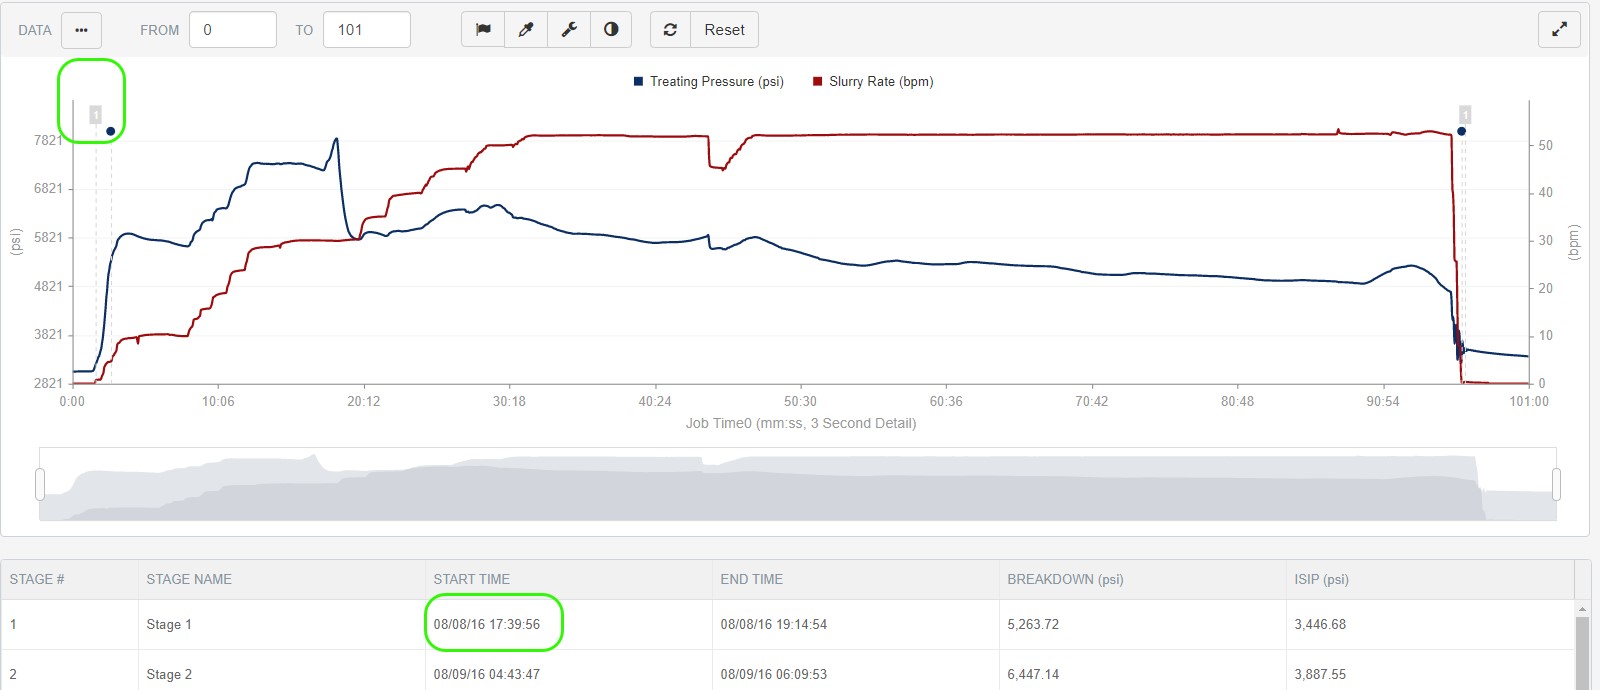Click the stage 1 end flag marker
1600x690 pixels.
1465,115
